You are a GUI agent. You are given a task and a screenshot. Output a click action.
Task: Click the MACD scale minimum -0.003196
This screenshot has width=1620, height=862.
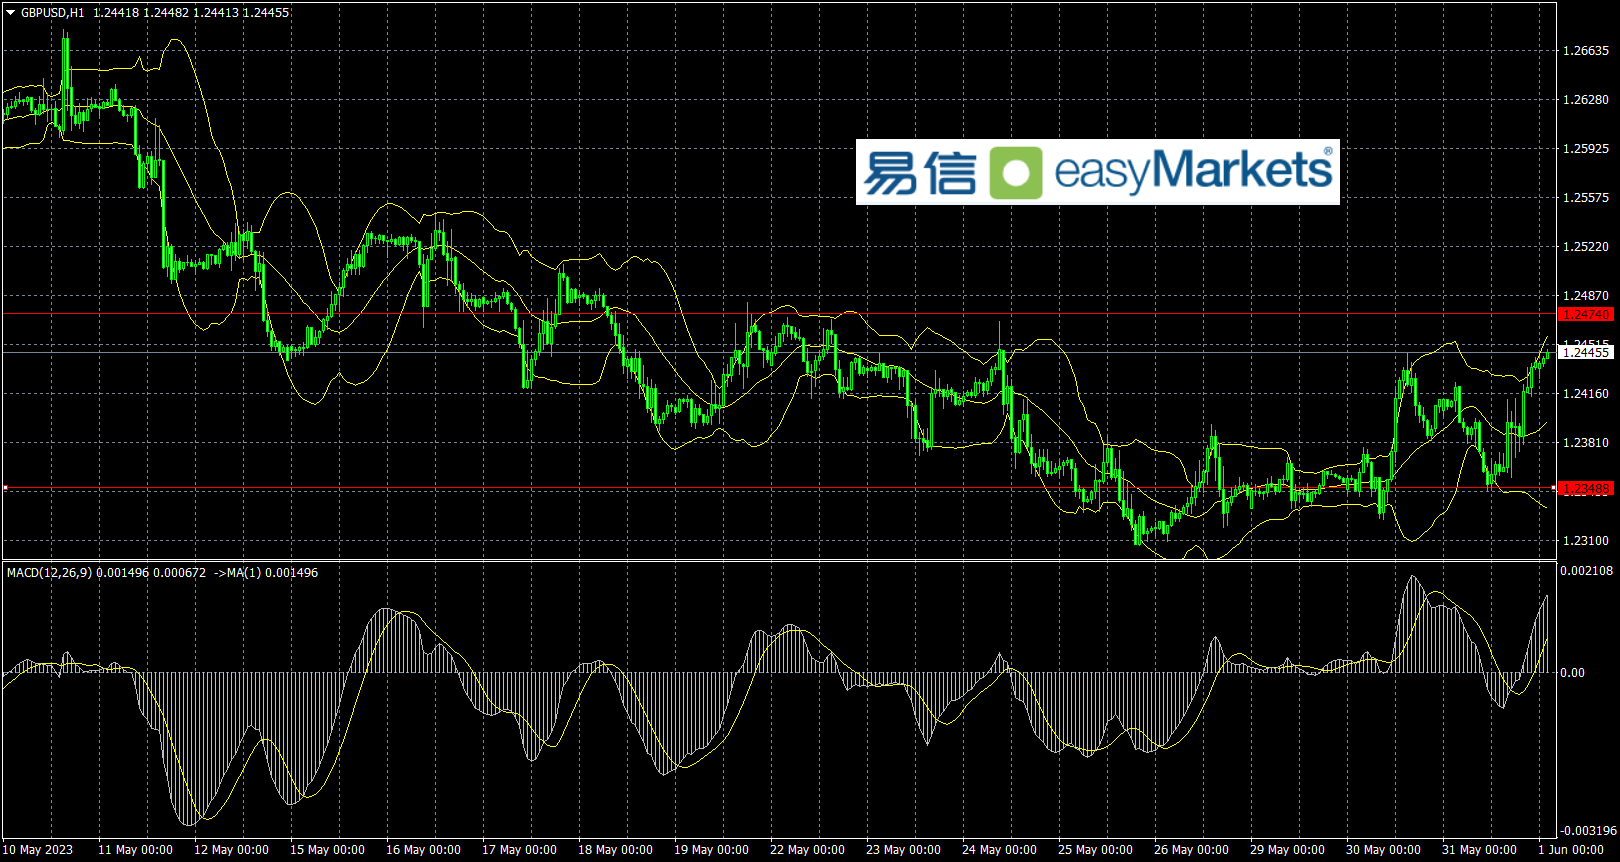click(x=1587, y=831)
